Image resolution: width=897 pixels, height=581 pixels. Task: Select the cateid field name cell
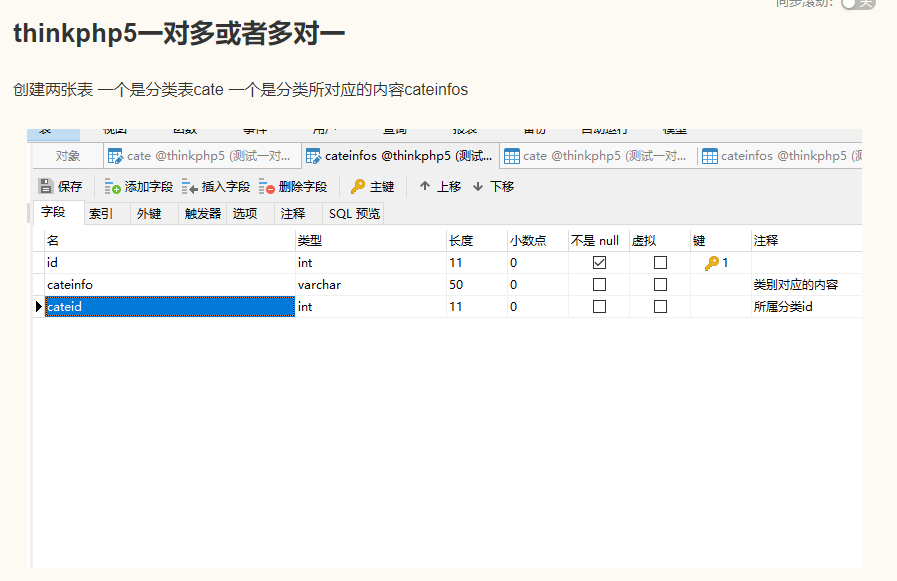170,307
